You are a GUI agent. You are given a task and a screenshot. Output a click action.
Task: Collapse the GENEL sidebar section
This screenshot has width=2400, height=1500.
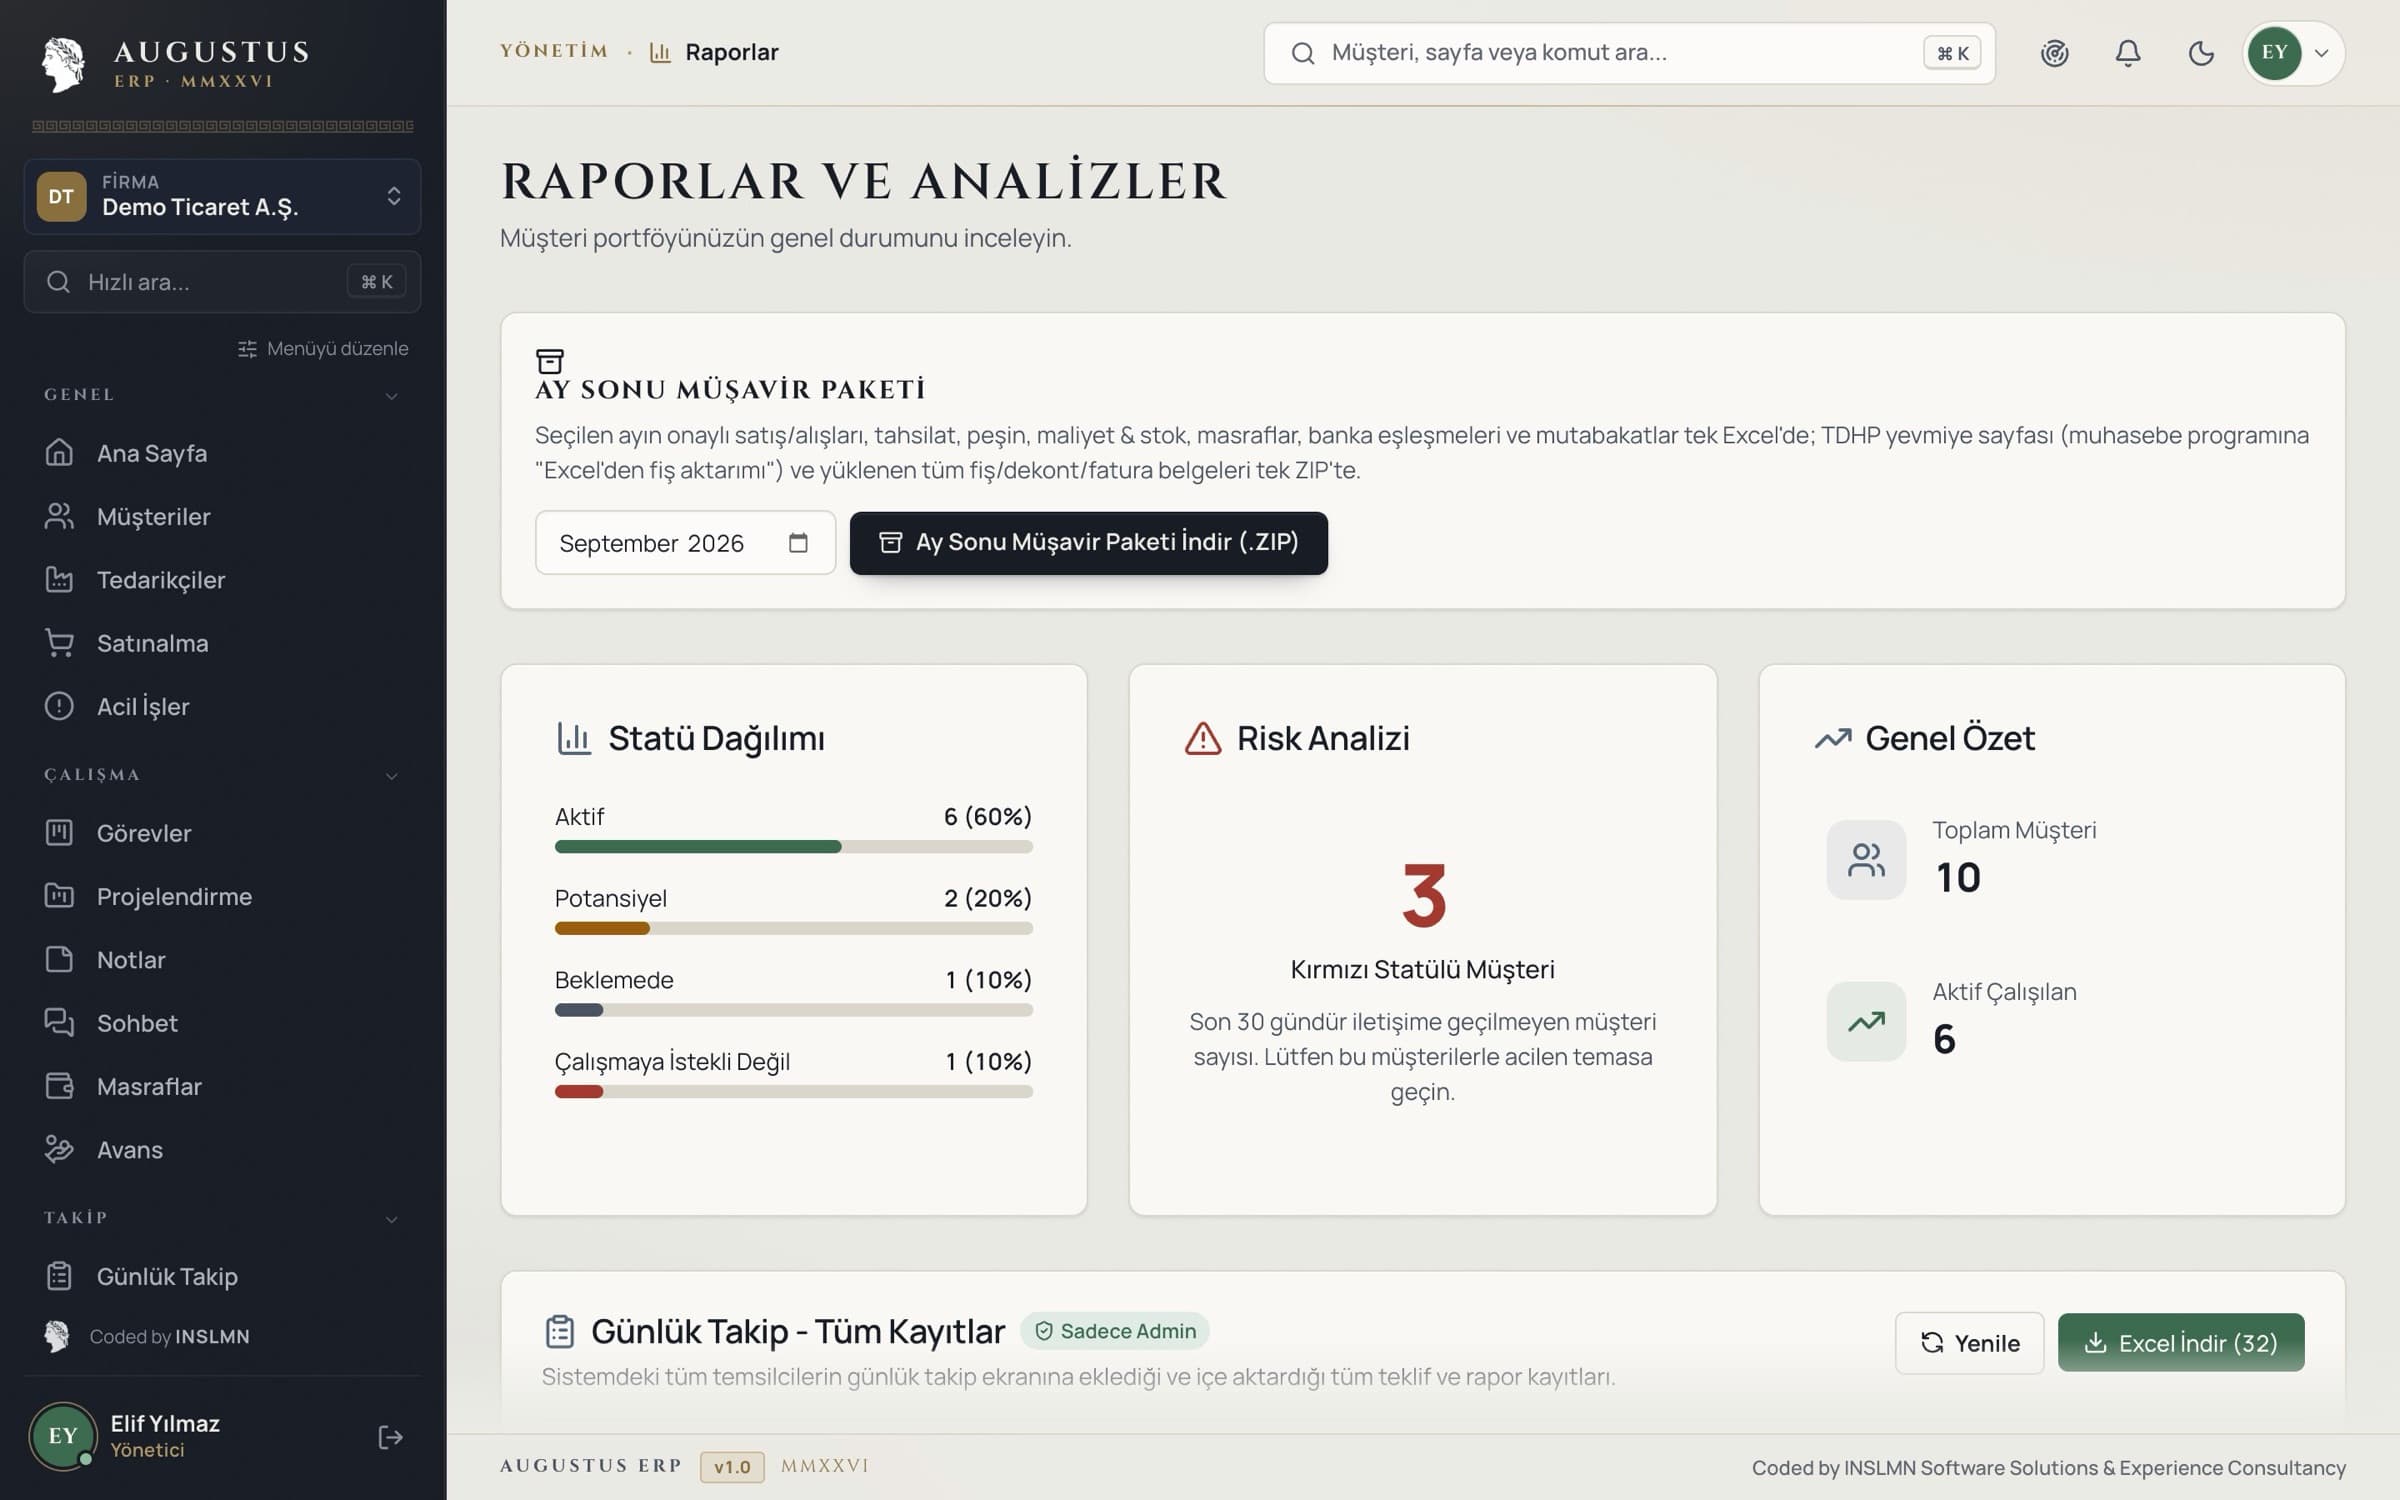pyautogui.click(x=392, y=395)
